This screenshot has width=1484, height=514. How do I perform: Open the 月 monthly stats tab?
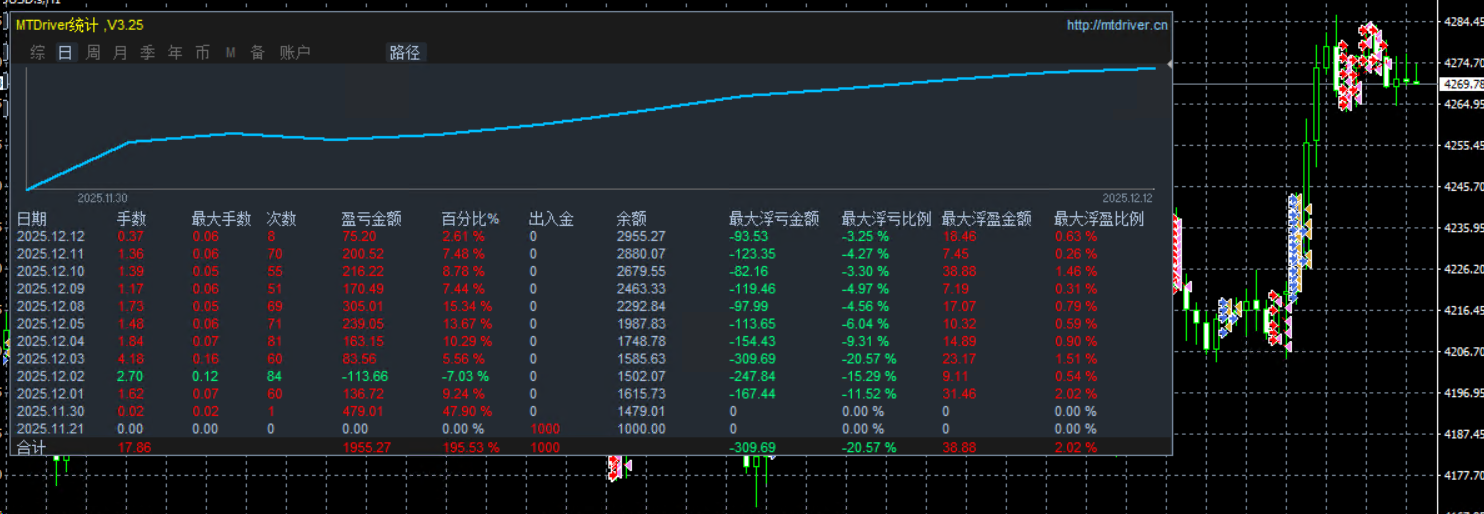[120, 53]
